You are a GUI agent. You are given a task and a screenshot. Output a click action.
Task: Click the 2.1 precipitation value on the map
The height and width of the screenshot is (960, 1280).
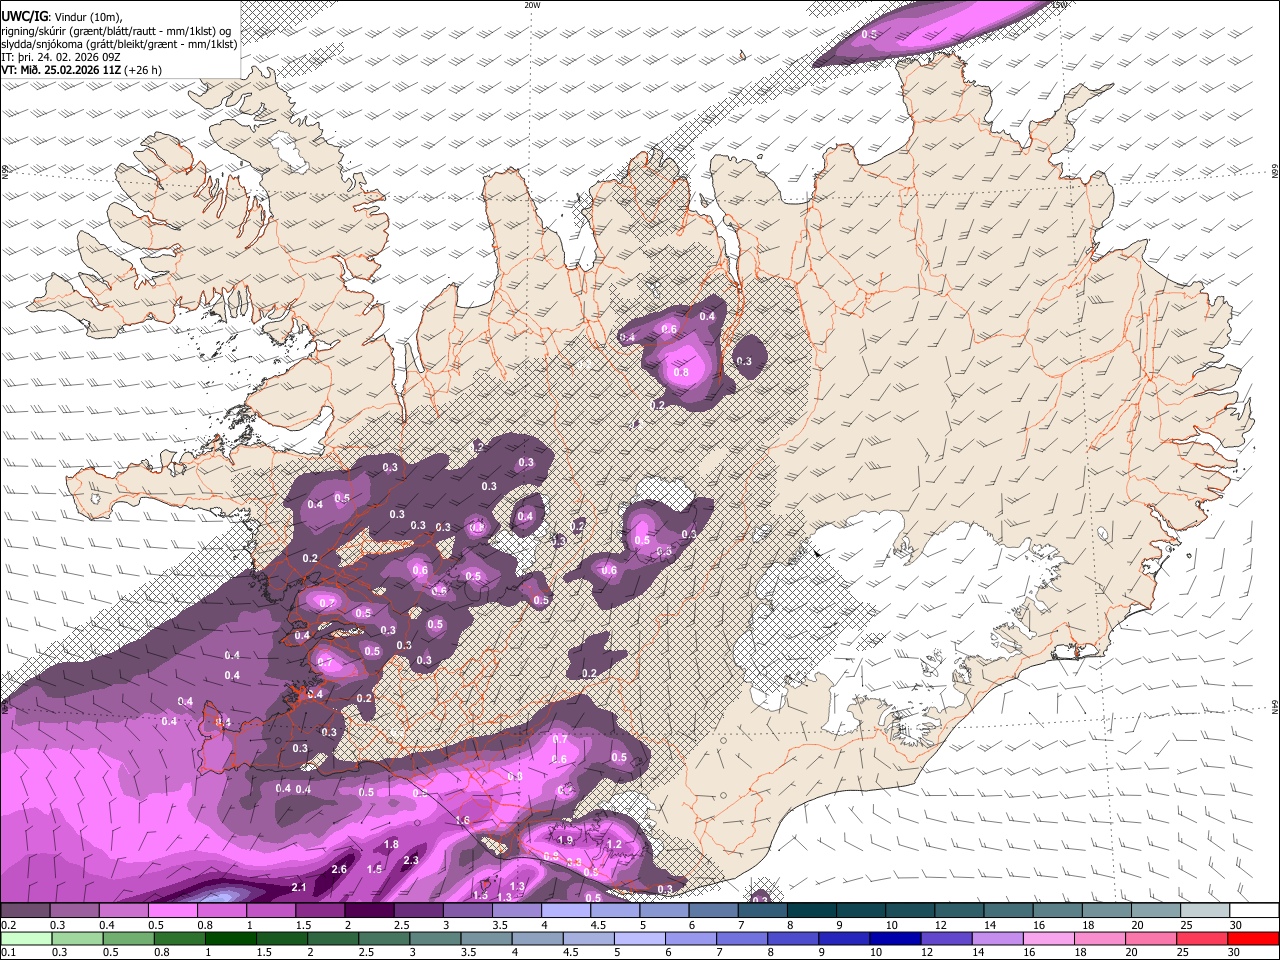click(299, 887)
